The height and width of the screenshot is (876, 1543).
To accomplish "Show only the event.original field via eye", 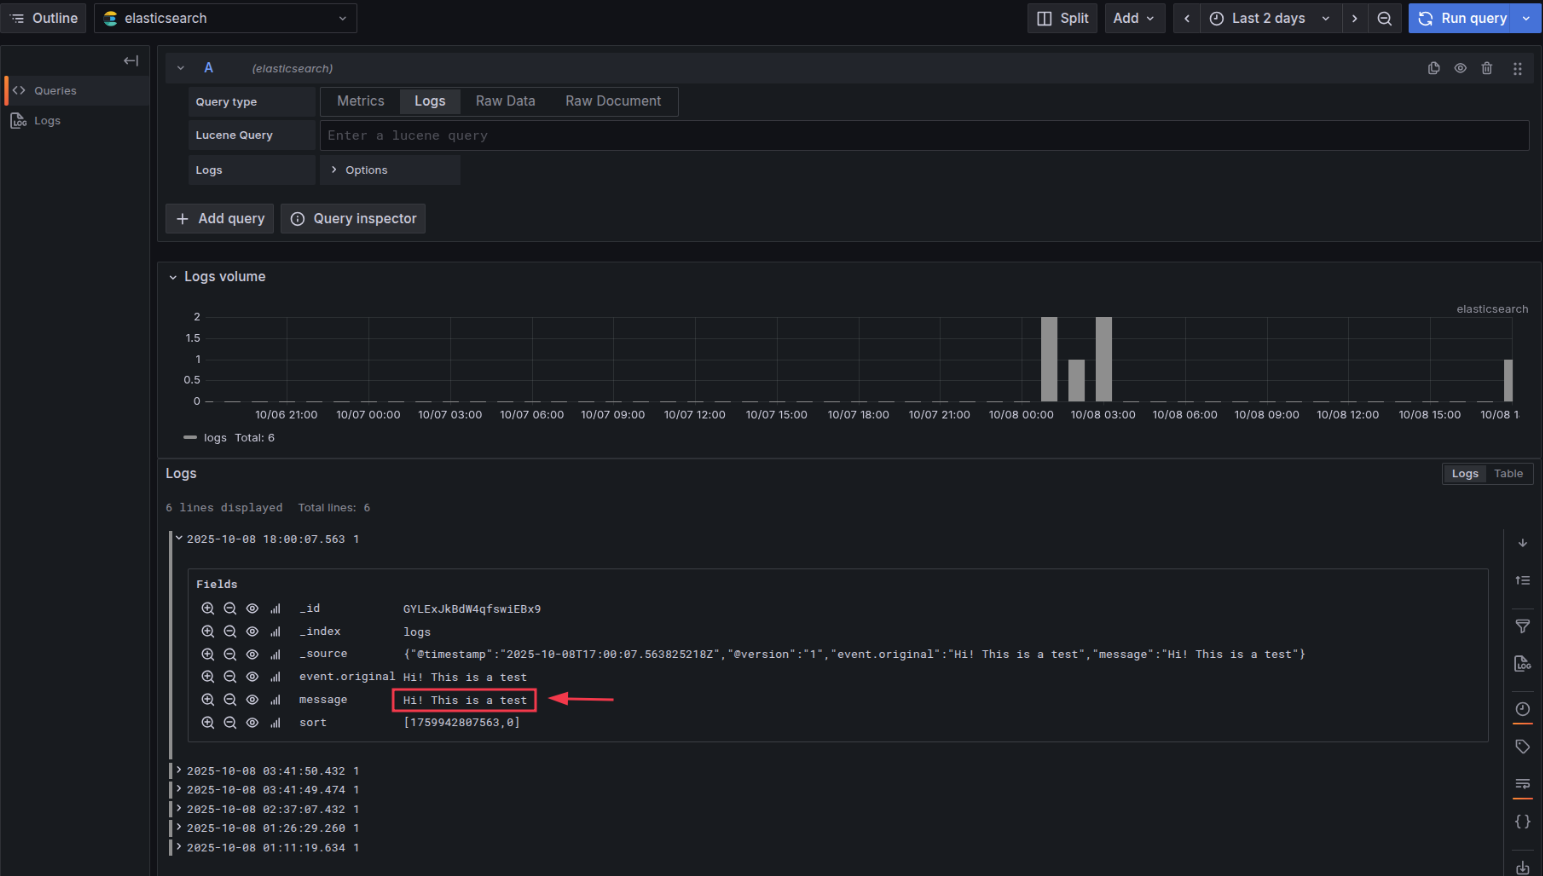I will click(x=252, y=677).
